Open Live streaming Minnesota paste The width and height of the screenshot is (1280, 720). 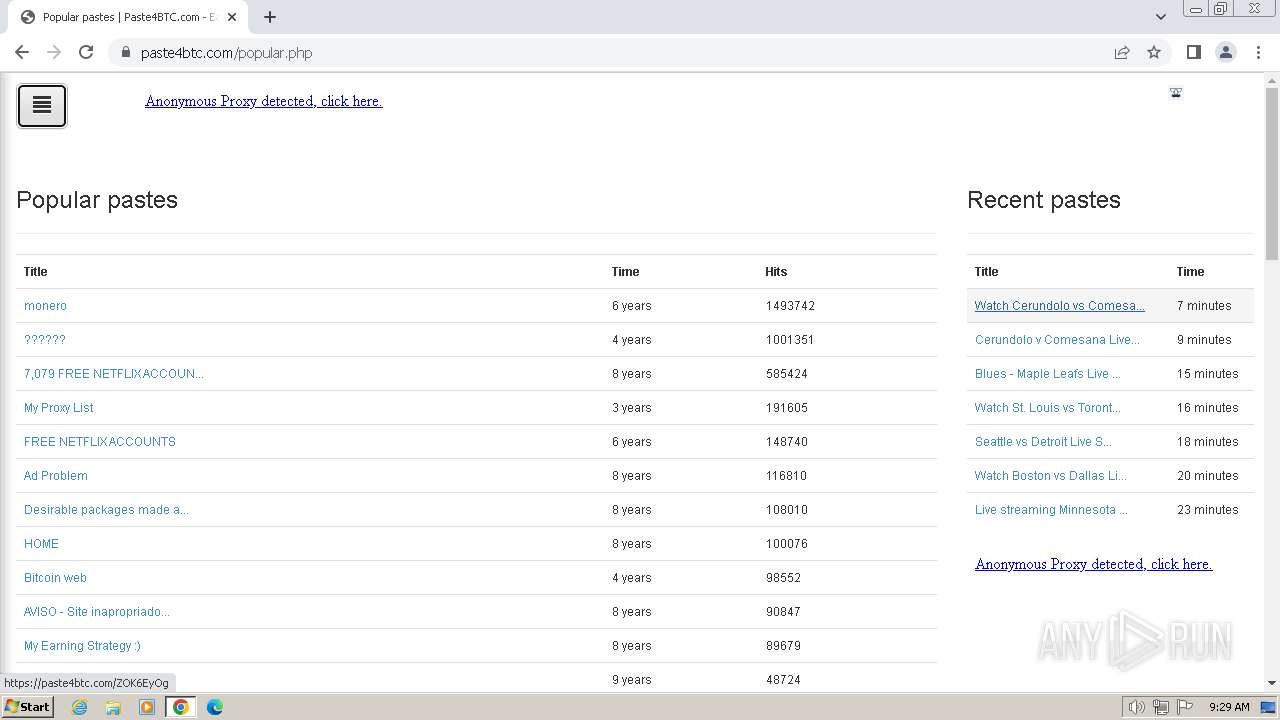[1051, 510]
